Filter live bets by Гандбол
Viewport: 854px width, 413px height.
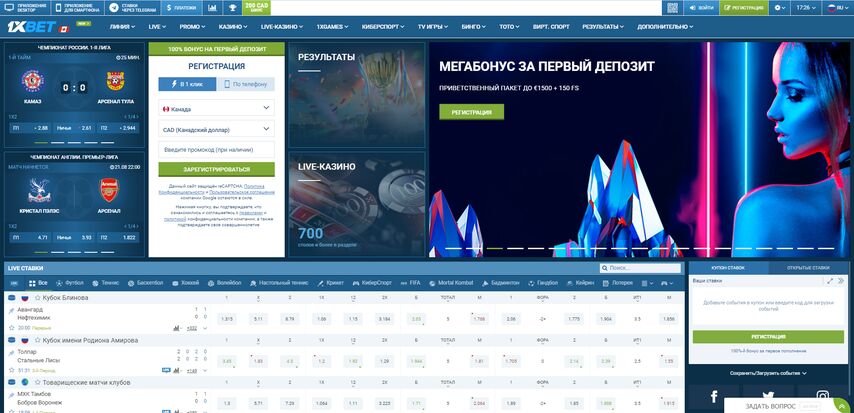(543, 283)
